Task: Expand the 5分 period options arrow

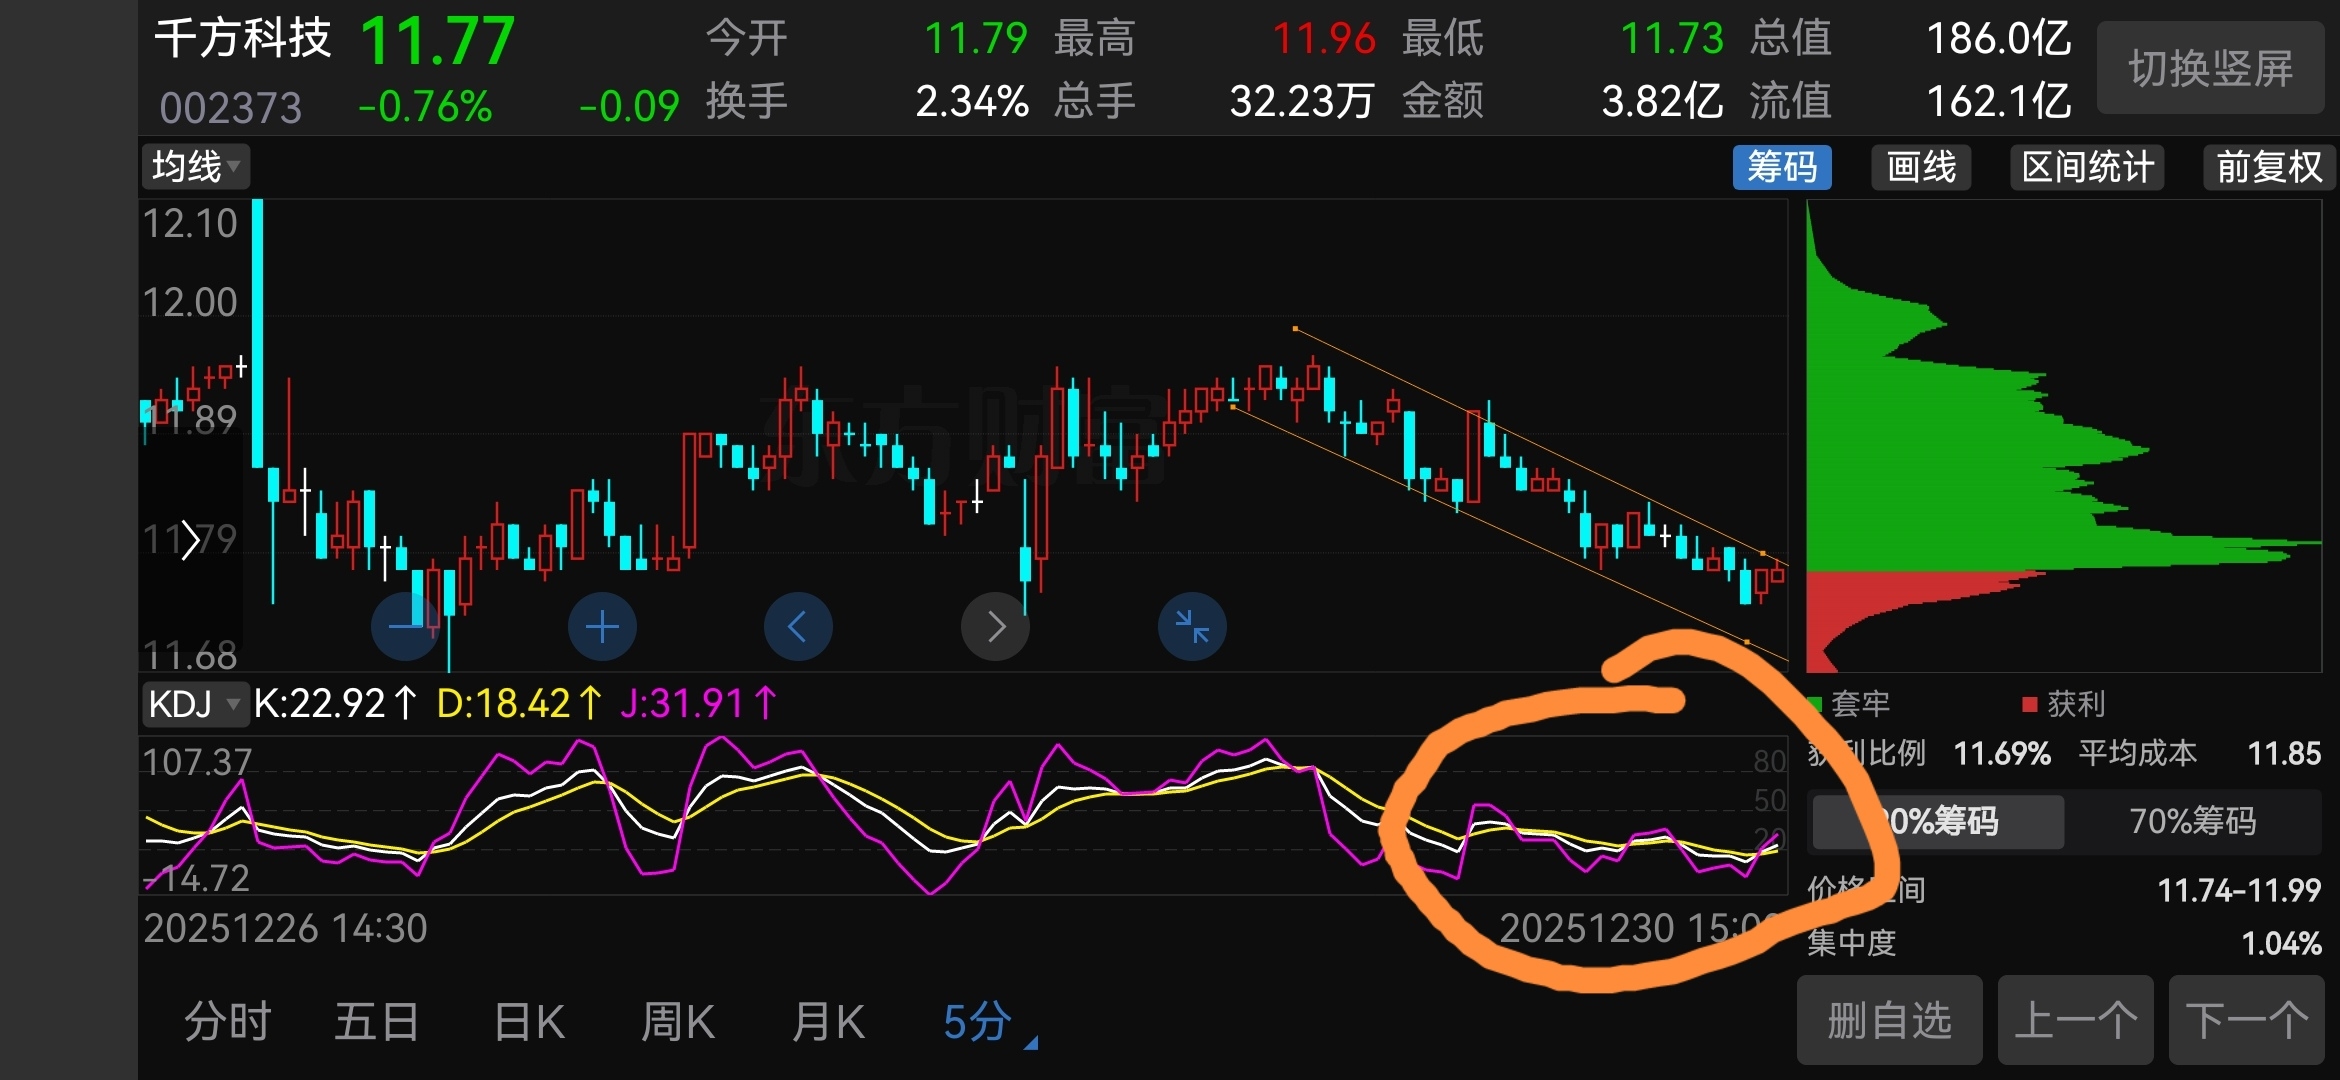Action: [x=1030, y=1042]
